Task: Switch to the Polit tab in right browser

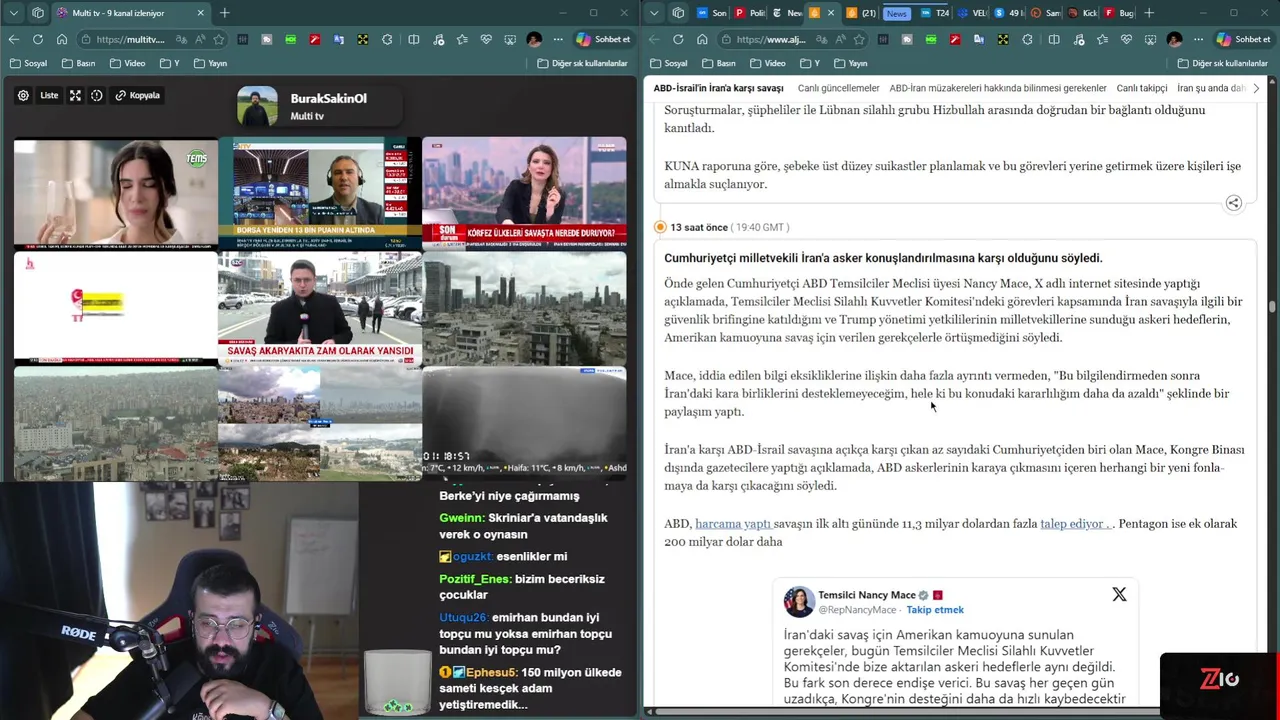Action: click(x=749, y=13)
